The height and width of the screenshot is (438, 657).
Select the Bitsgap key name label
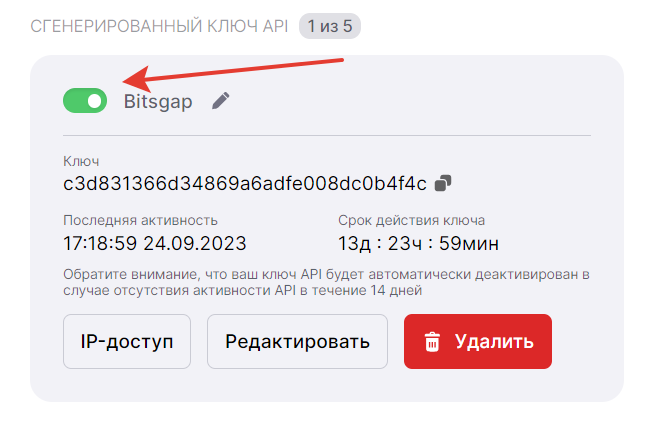coord(158,101)
